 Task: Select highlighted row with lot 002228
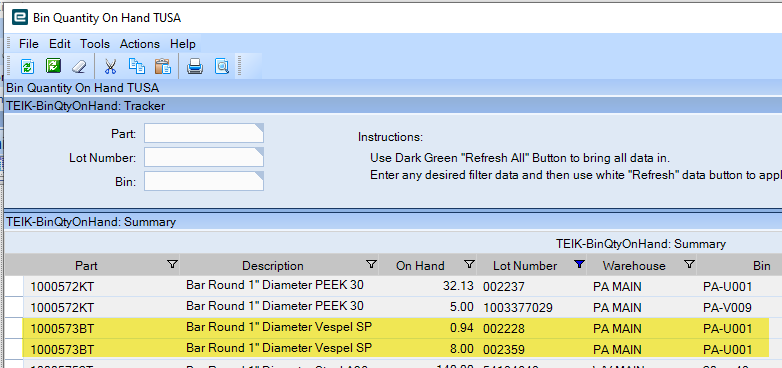click(x=393, y=328)
